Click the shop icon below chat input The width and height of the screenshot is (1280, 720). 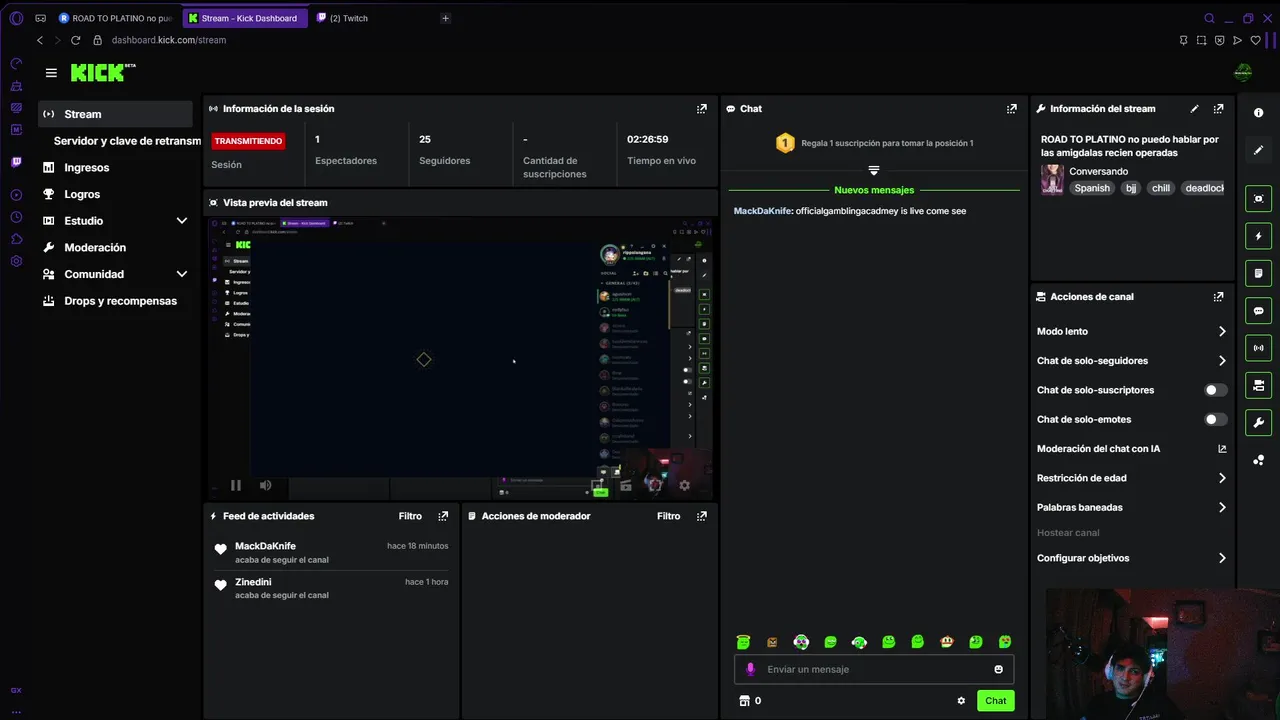click(744, 701)
